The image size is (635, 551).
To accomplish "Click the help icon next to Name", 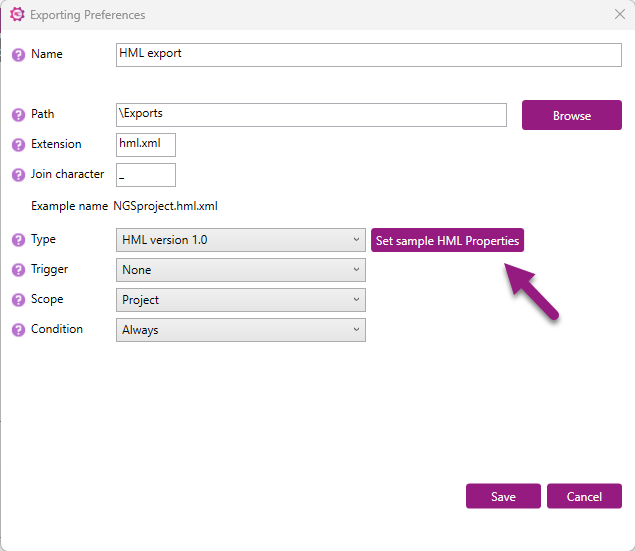I will coord(18,55).
